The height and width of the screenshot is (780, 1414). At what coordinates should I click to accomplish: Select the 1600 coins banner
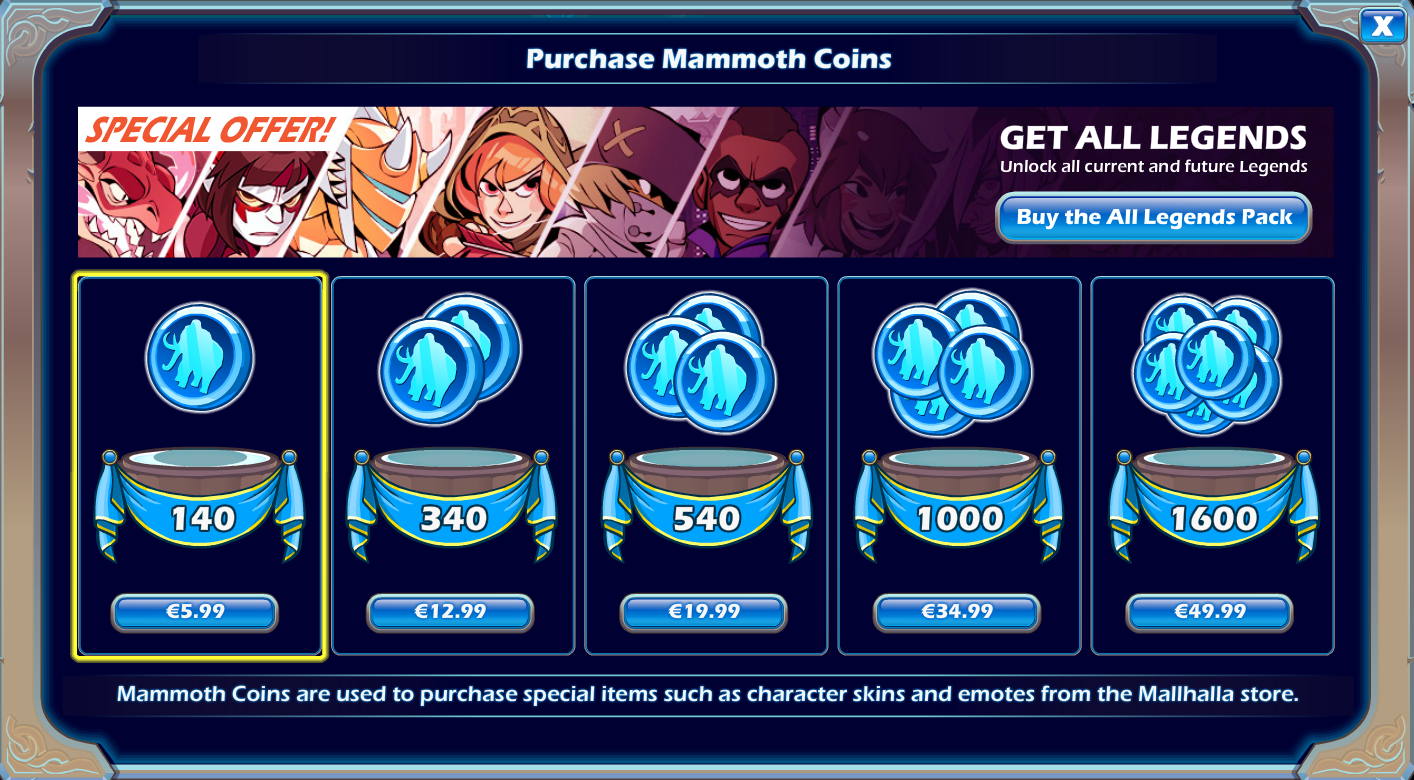pyautogui.click(x=1213, y=503)
